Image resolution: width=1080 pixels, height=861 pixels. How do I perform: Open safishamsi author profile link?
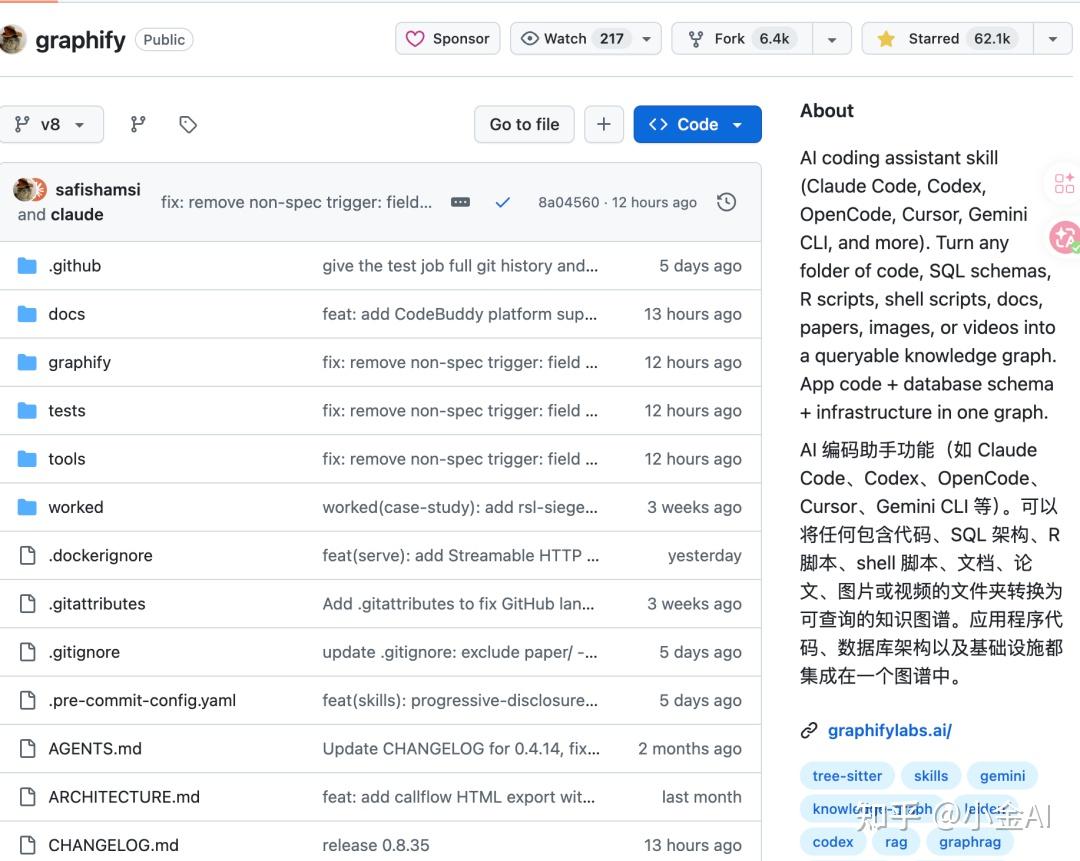(98, 189)
